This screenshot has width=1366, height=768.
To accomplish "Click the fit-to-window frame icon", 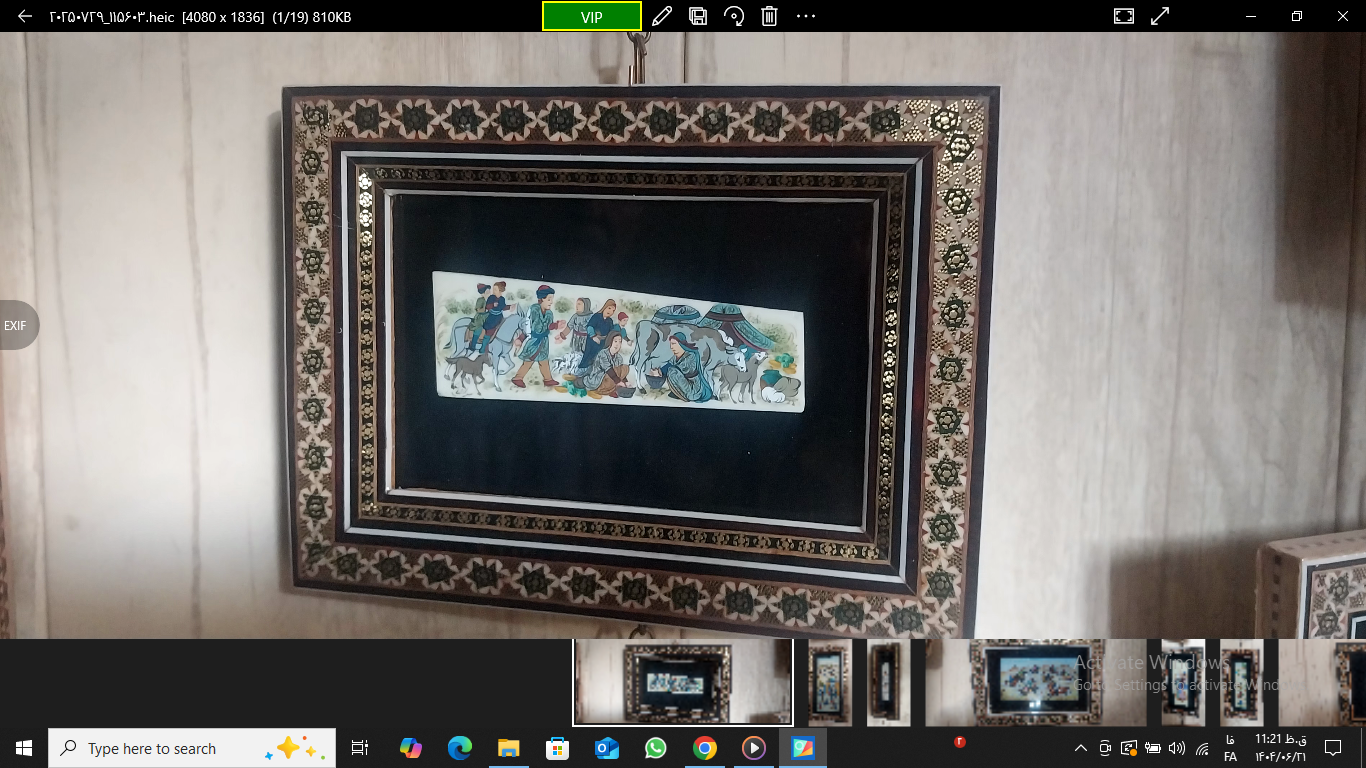I will click(1124, 16).
